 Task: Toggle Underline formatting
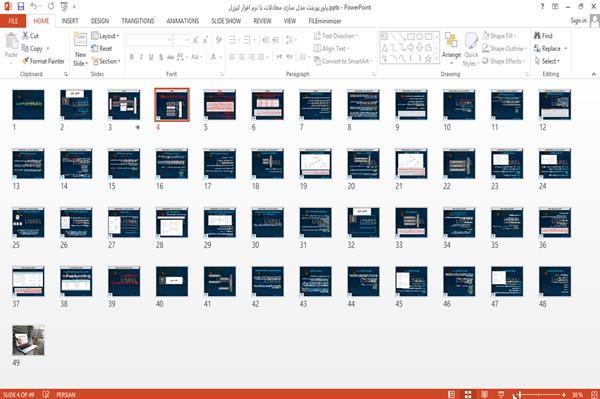pyautogui.click(x=151, y=57)
